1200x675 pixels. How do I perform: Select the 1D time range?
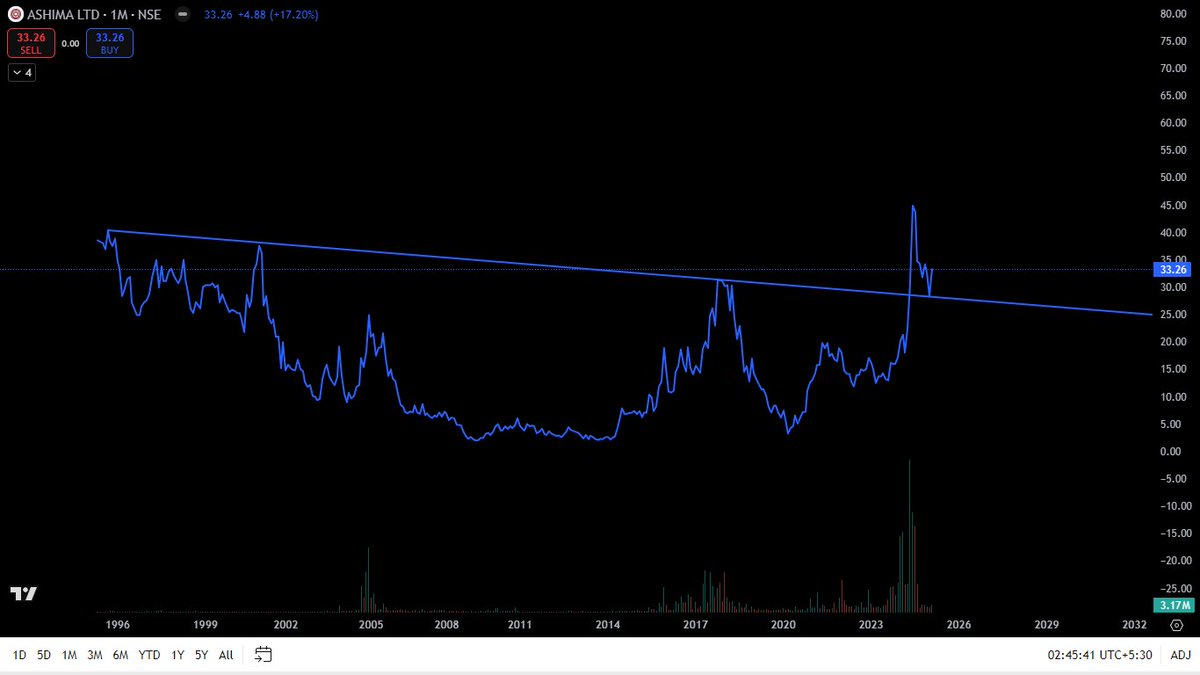[19, 655]
